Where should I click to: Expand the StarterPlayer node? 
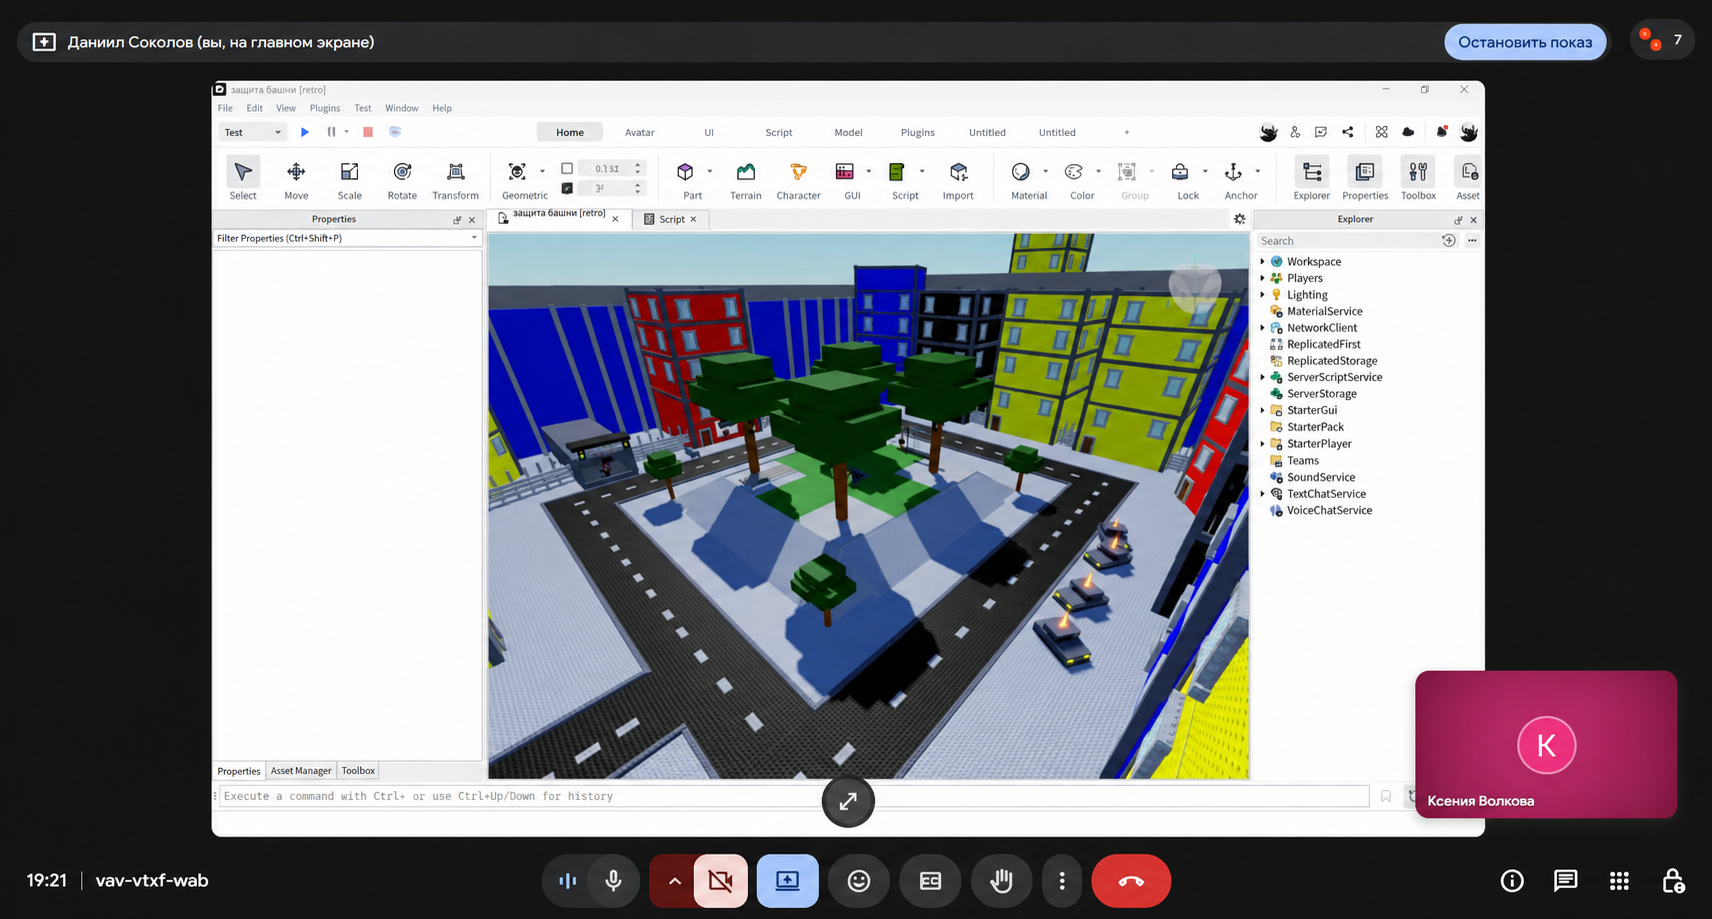pos(1262,444)
